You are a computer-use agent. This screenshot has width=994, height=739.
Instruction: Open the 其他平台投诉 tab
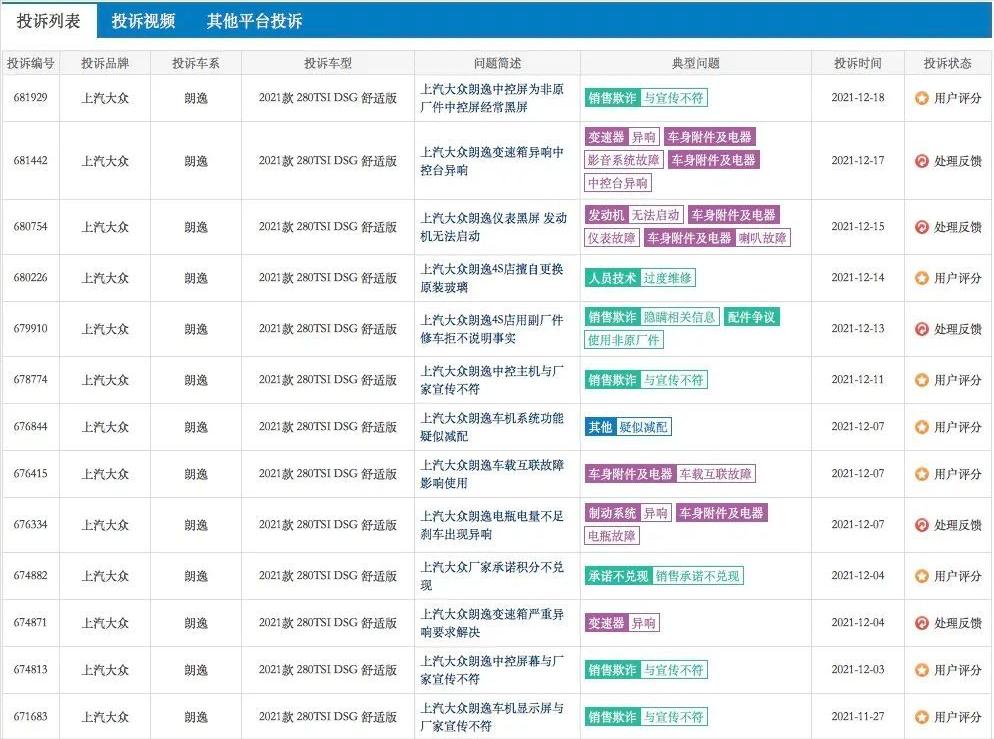coord(255,19)
